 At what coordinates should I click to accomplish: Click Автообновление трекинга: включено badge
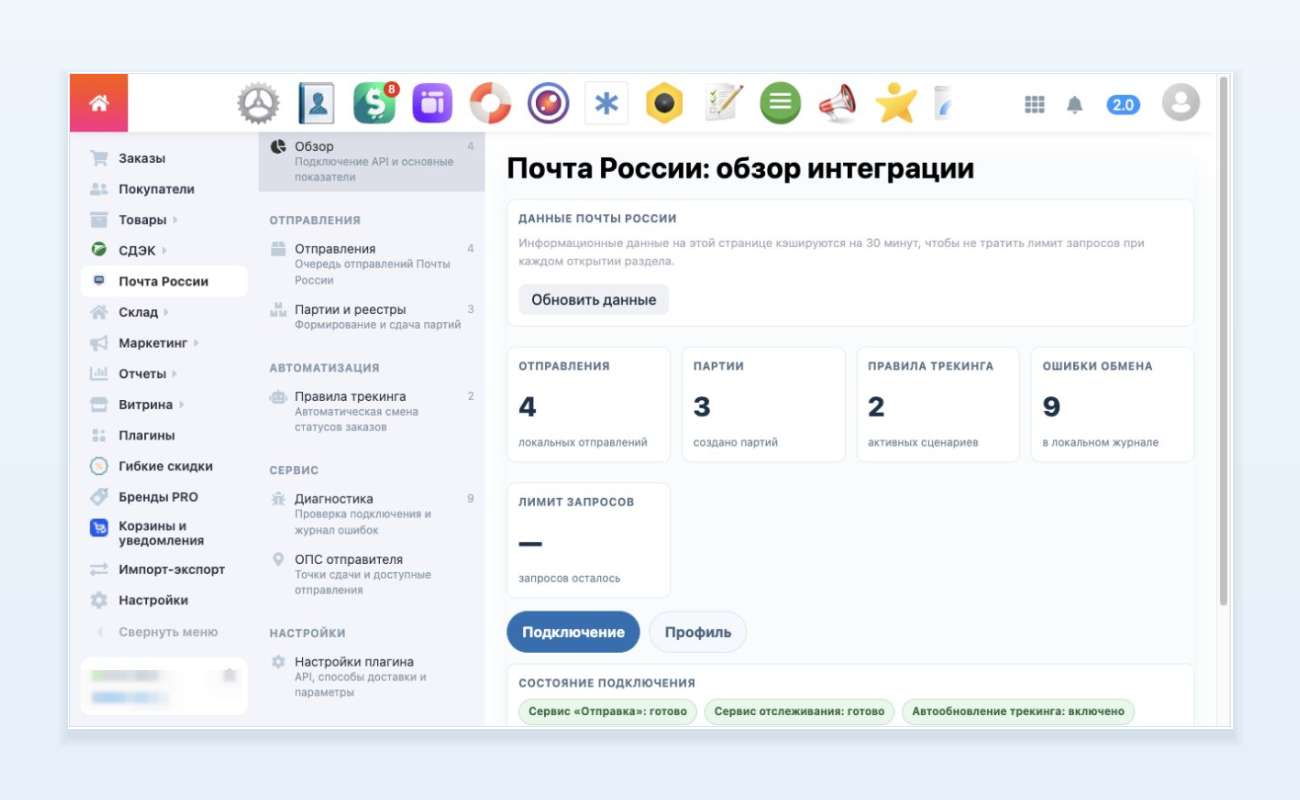[1018, 712]
